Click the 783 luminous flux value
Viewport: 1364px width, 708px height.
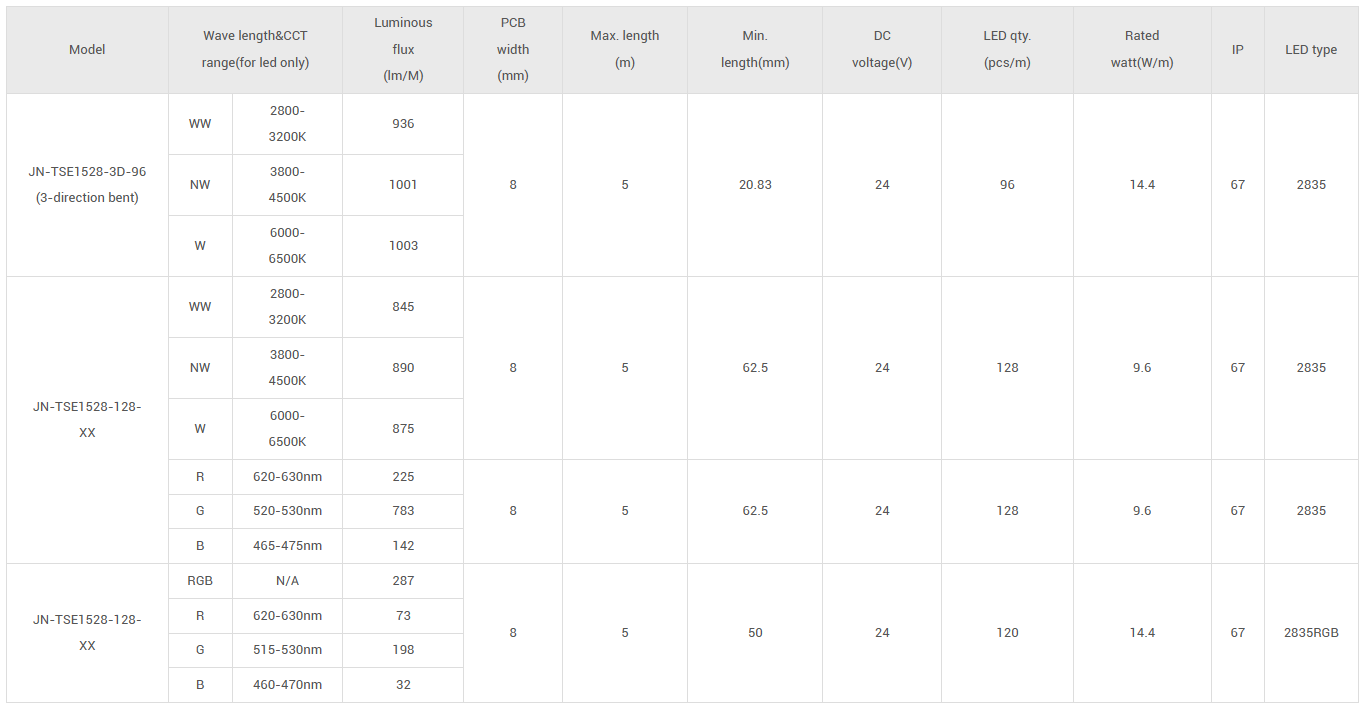click(x=403, y=511)
